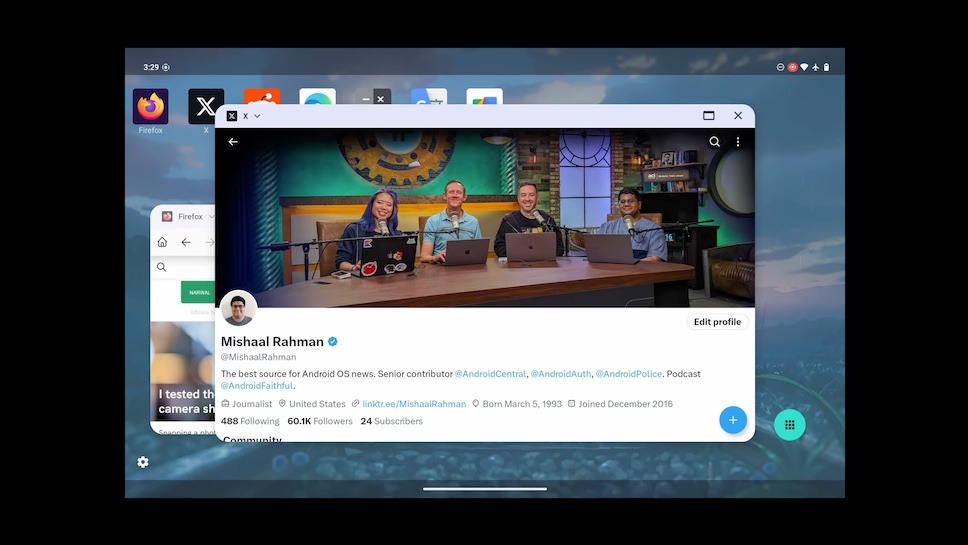968x545 pixels.
Task: Open Firefox from the desktop shortcuts
Action: click(x=150, y=107)
